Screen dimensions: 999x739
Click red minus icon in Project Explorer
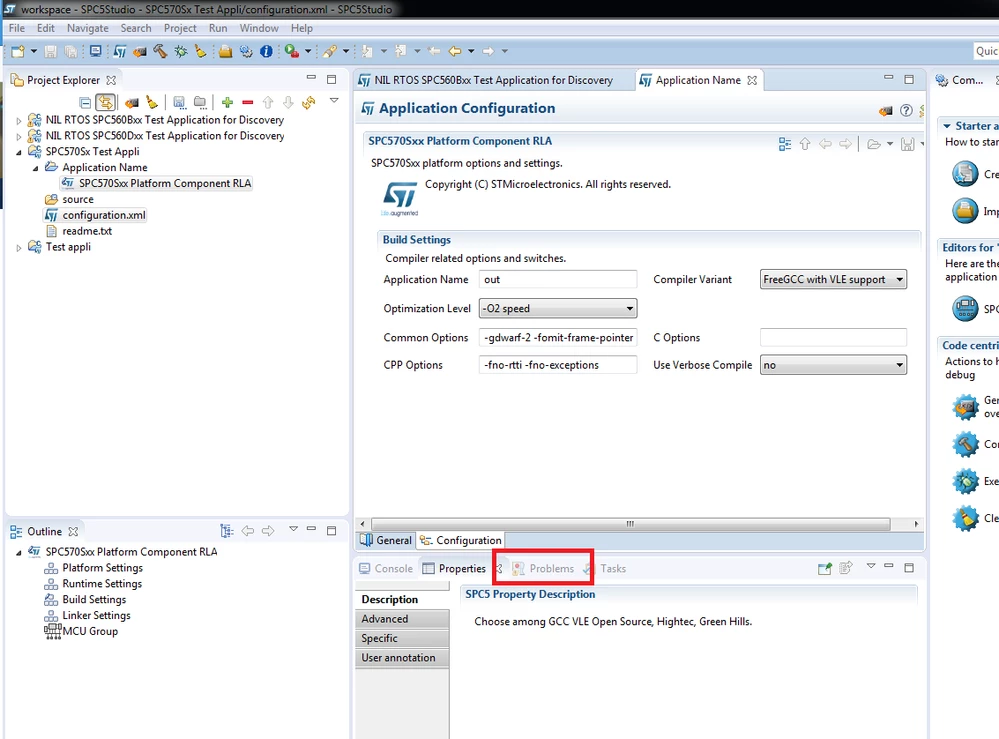(248, 102)
